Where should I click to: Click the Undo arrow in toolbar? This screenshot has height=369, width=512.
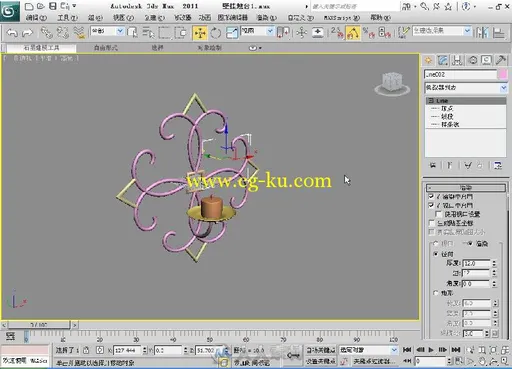pos(12,33)
